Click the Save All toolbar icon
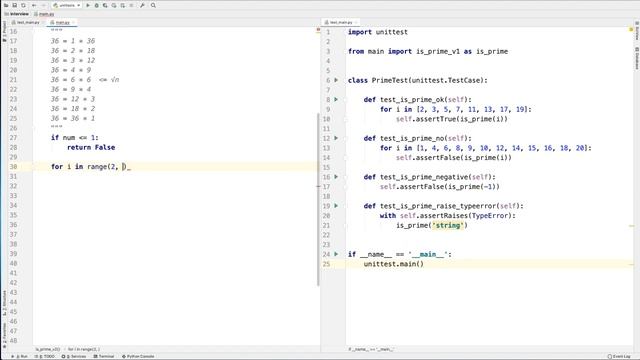Viewport: 640px width, 360px height. 15,5
